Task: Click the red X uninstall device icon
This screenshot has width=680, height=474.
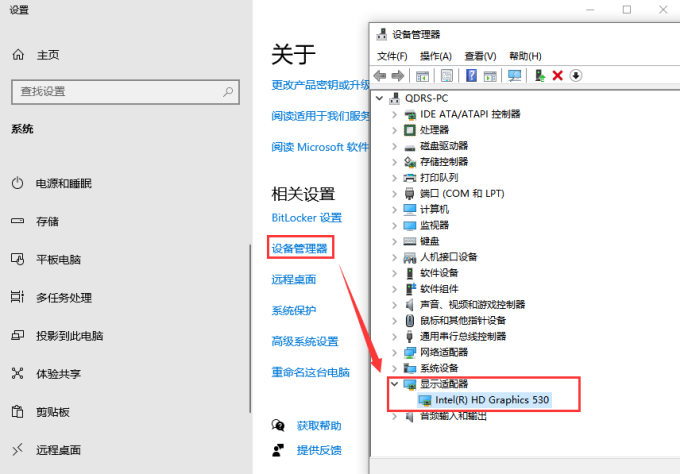Action: pos(558,76)
